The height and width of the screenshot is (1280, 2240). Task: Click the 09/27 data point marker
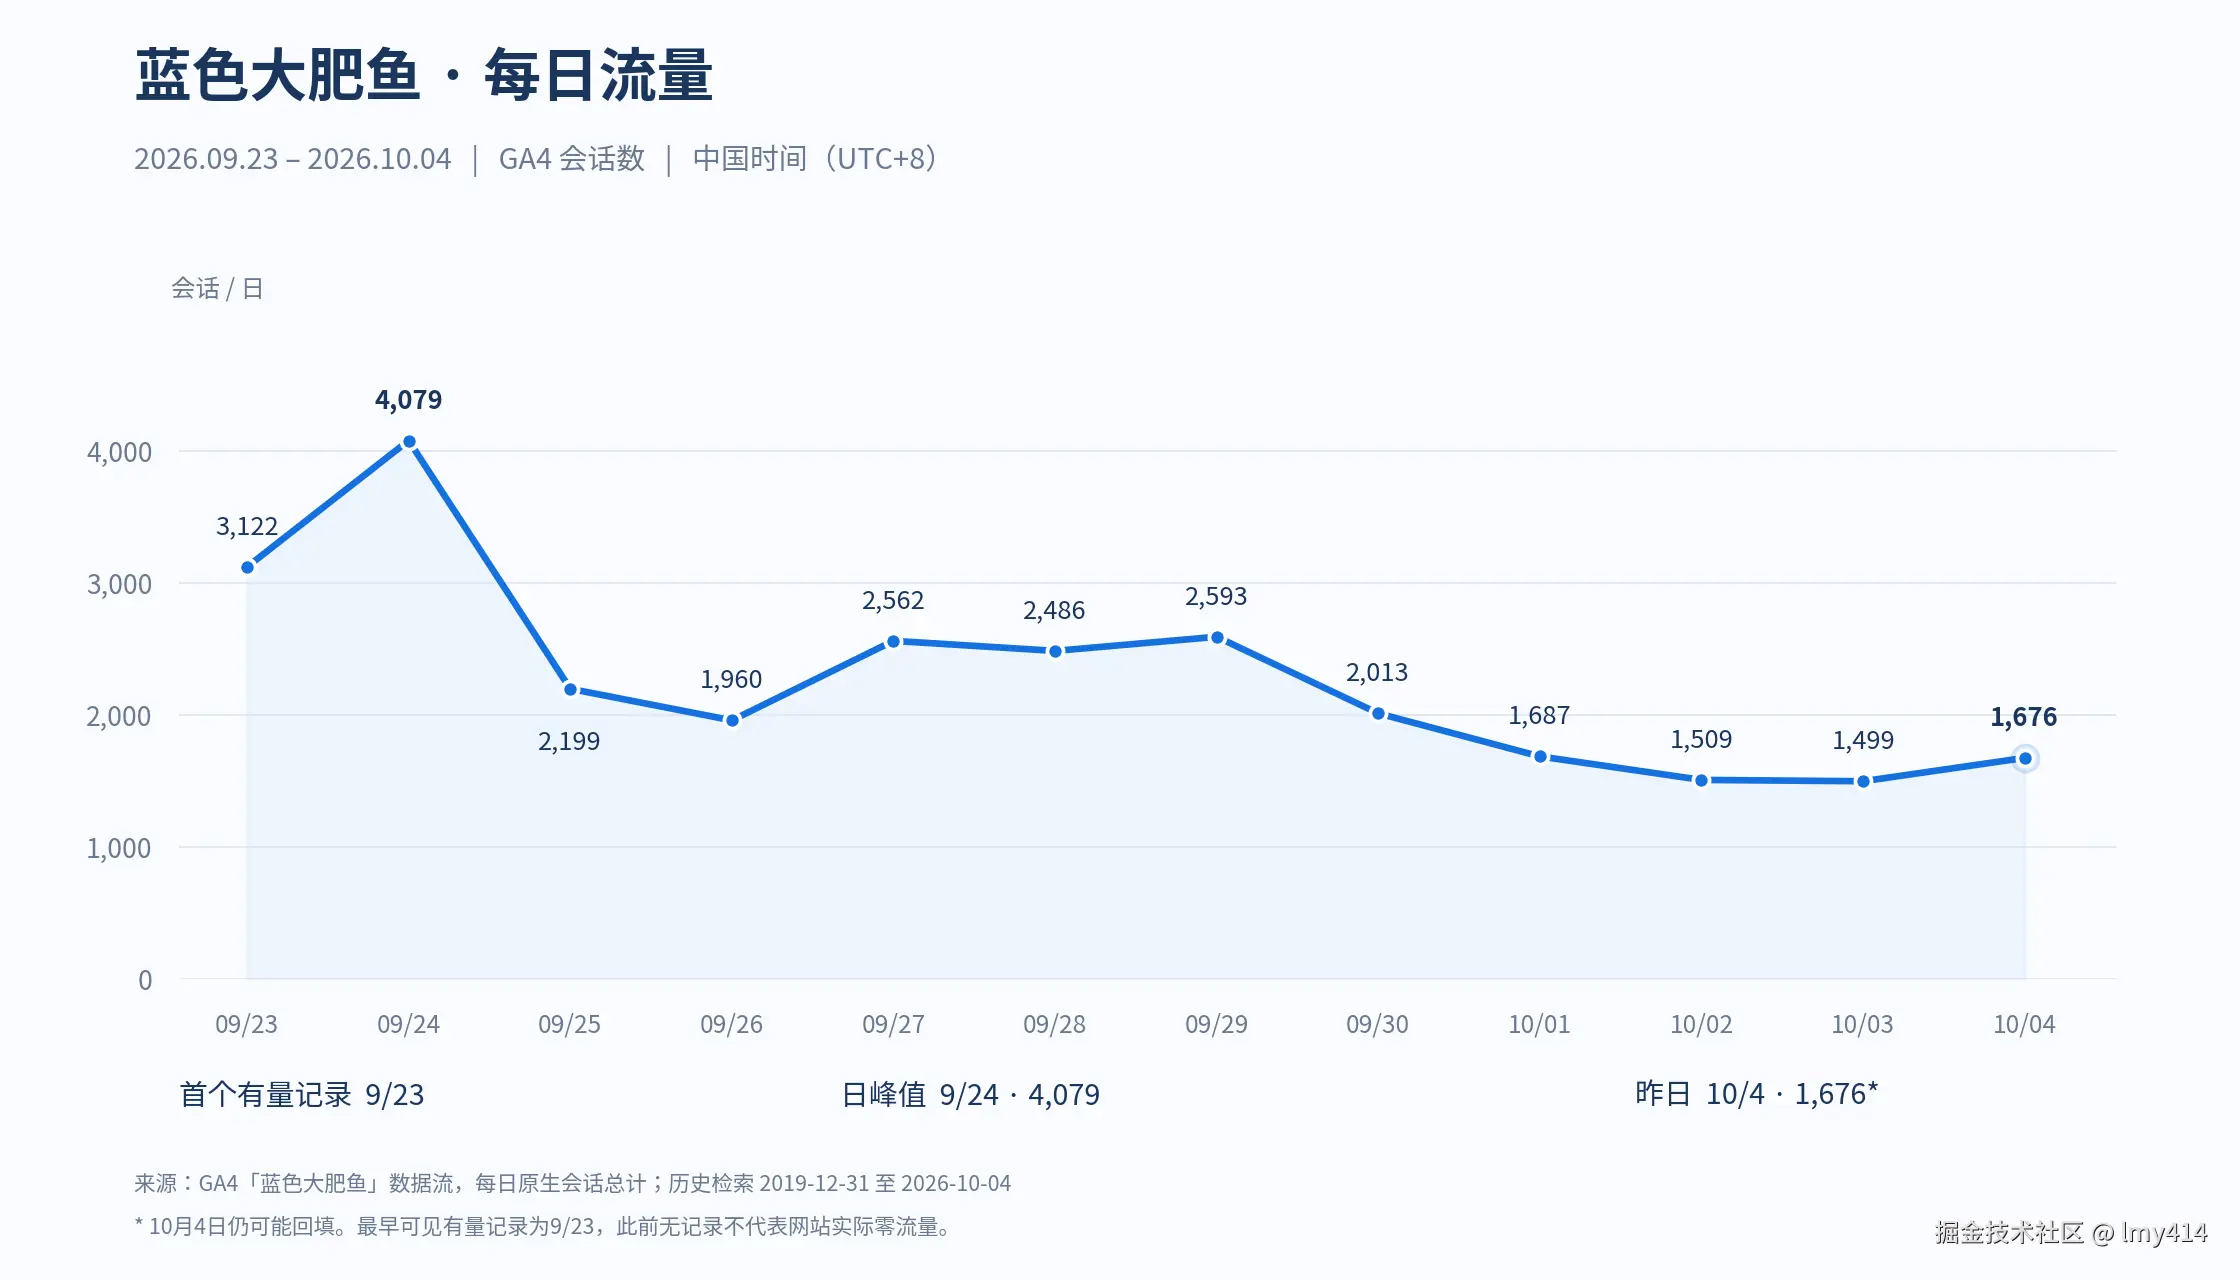click(894, 642)
